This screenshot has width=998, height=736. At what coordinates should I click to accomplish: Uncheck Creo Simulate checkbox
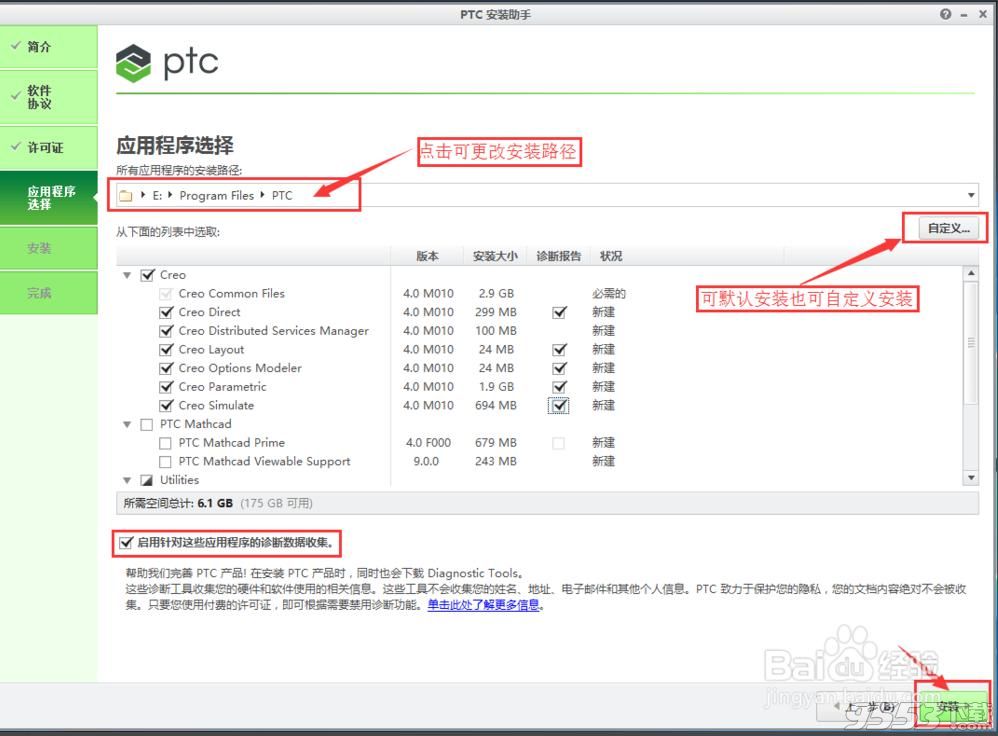click(166, 406)
